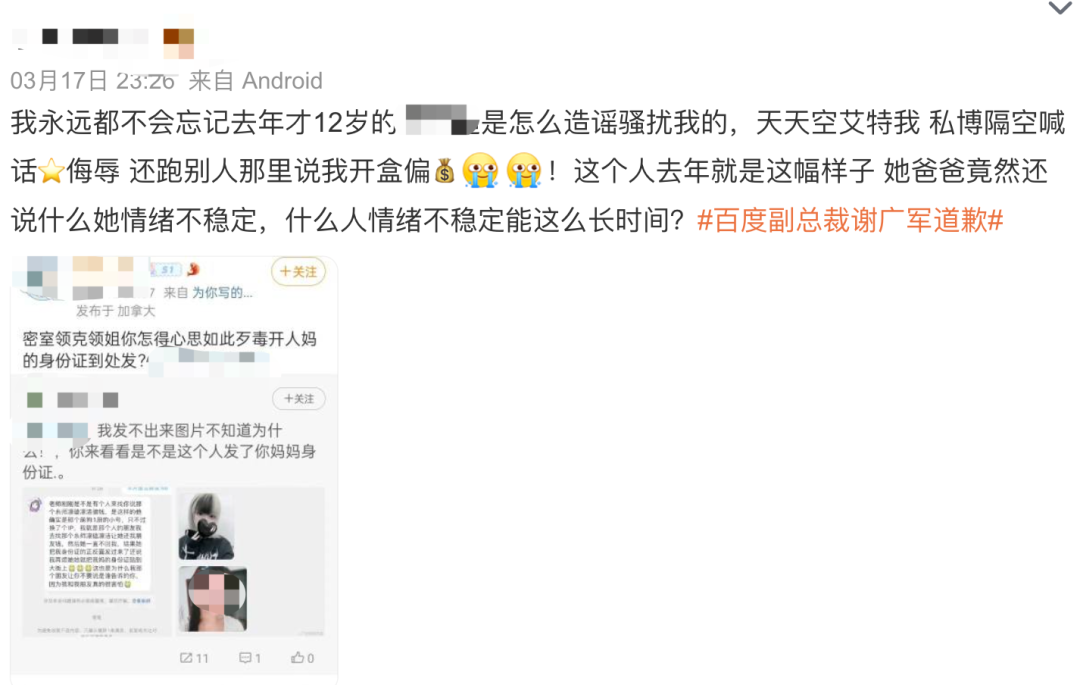Image resolution: width=1080 pixels, height=685 pixels.
Task: Click the orange badge beside the username
Action: coord(178,43)
